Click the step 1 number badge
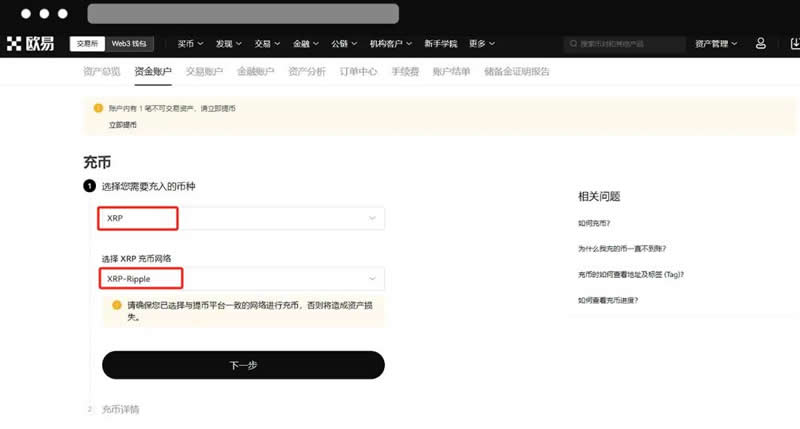800x429 pixels. coord(89,186)
